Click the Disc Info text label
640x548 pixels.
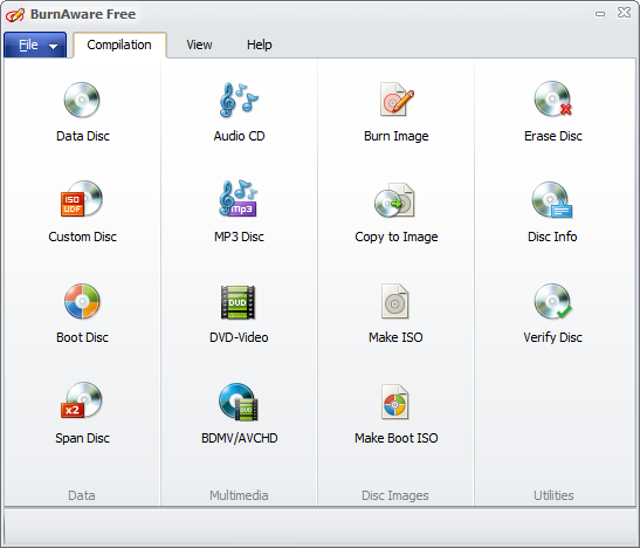[552, 237]
